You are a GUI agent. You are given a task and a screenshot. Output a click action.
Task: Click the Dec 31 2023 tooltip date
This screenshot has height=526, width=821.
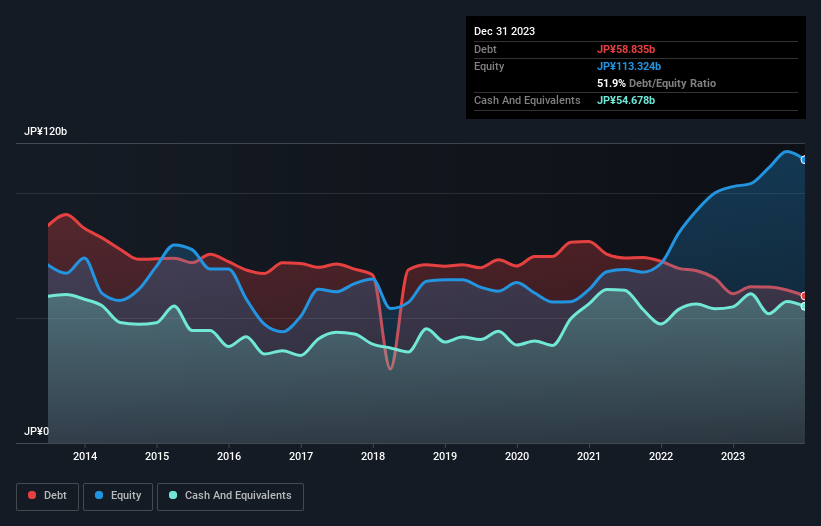point(504,31)
